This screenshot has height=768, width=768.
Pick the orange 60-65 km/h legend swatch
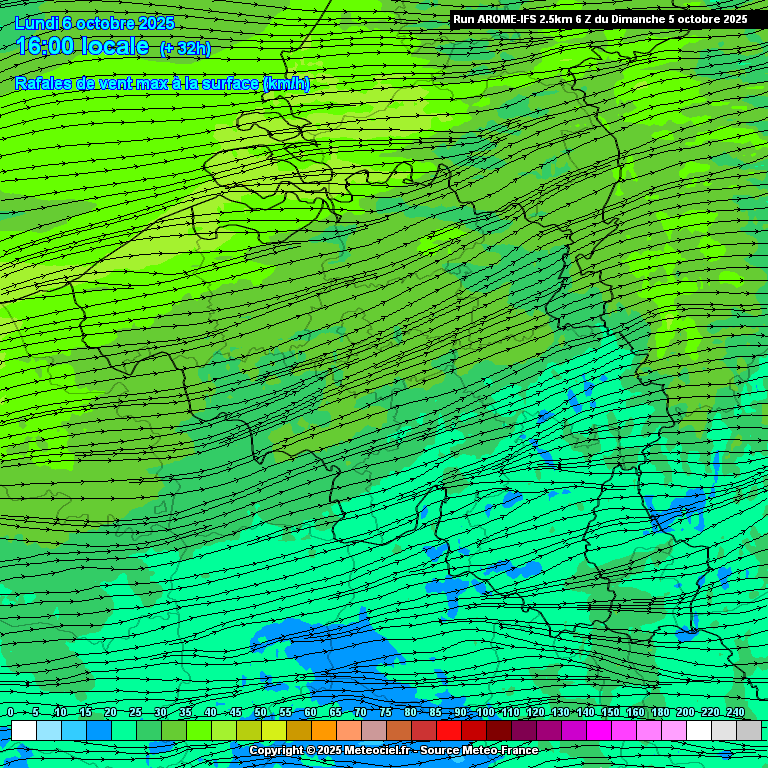tap(323, 730)
